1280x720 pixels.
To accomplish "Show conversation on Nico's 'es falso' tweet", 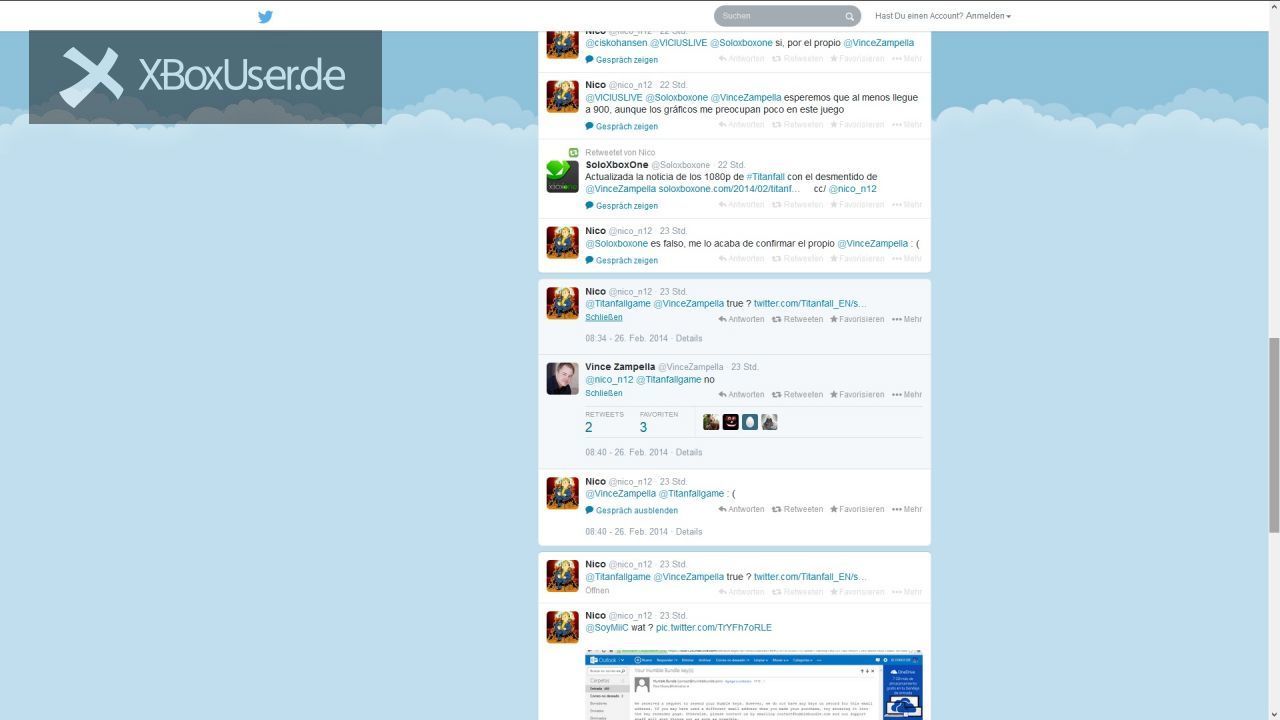I will [x=621, y=260].
